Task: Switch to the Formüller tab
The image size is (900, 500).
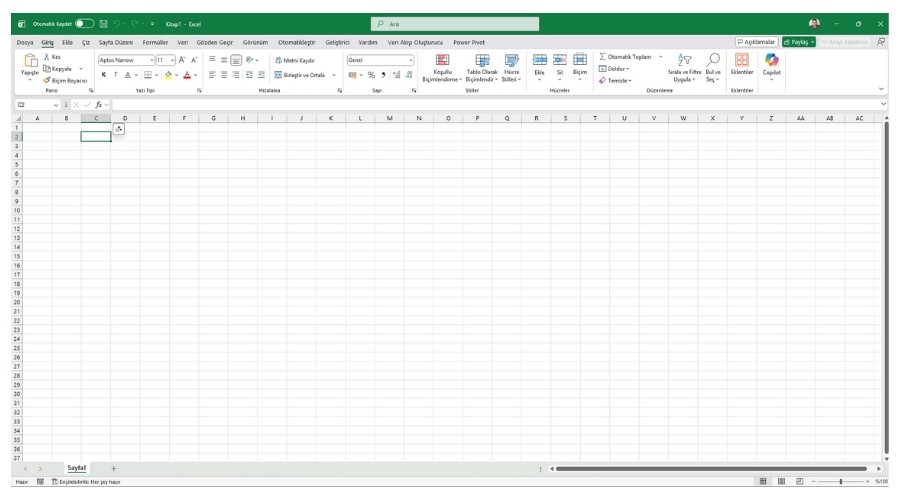Action: pos(155,42)
